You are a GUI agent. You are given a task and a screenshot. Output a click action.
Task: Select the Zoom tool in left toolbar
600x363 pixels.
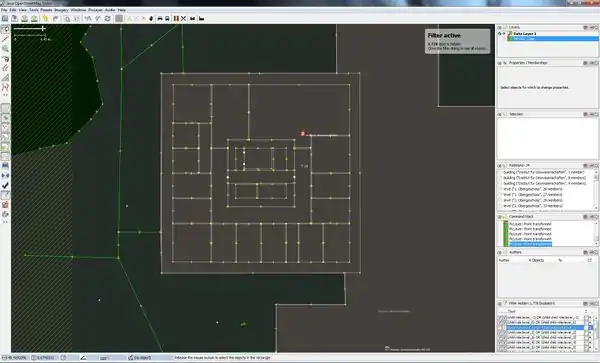tap(5, 49)
